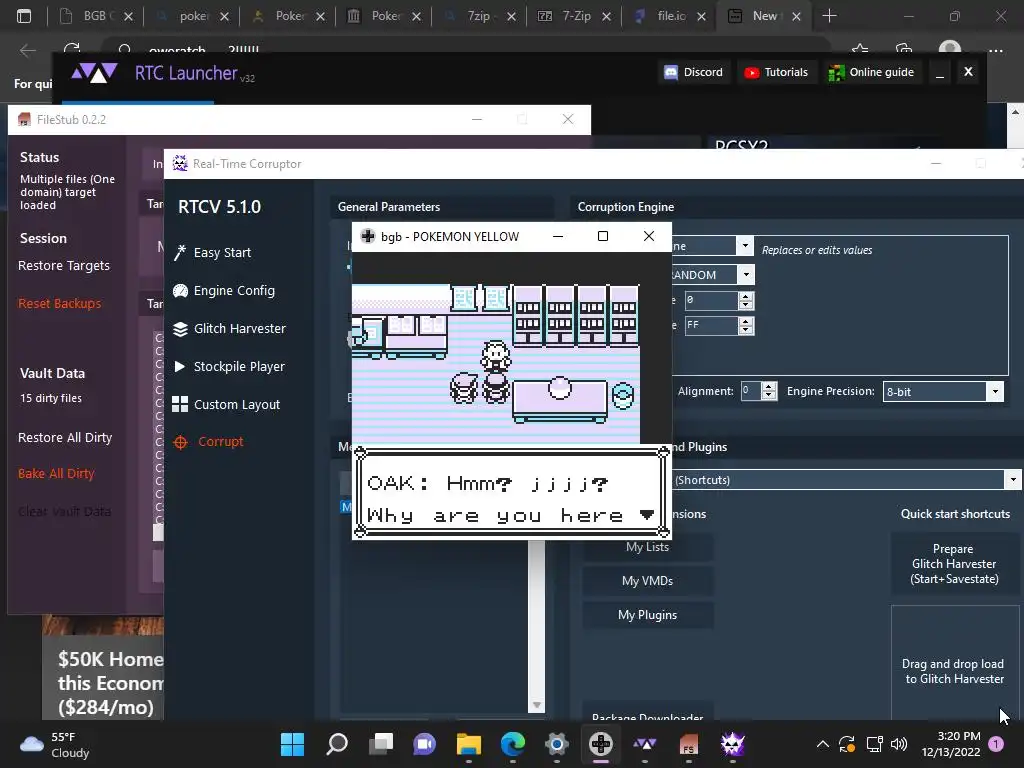
Task: Open Online guide in RTC Launcher
Action: point(871,72)
